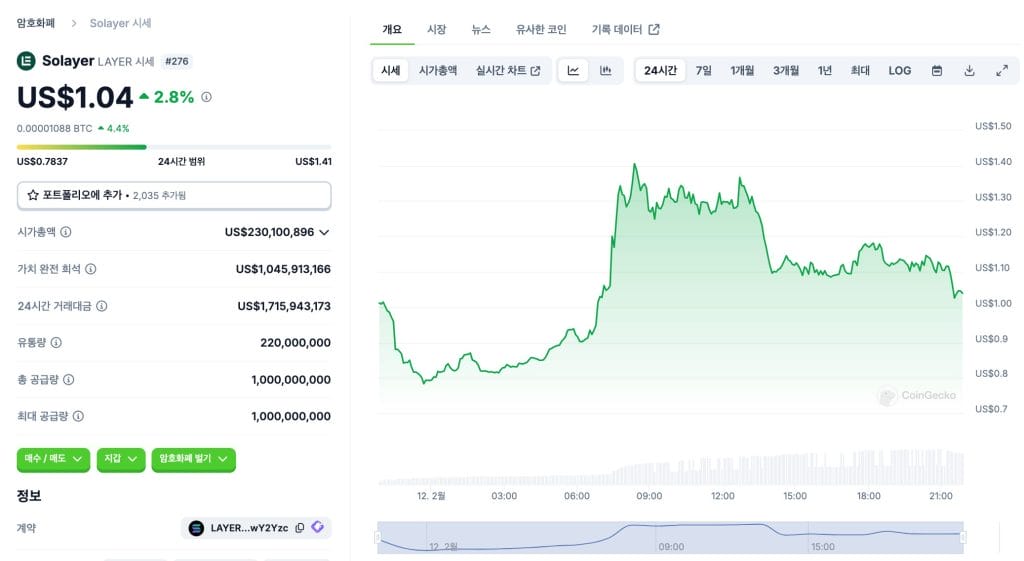Click info icon next to 시가총액
Image resolution: width=1024 pixels, height=561 pixels.
click(x=66, y=232)
